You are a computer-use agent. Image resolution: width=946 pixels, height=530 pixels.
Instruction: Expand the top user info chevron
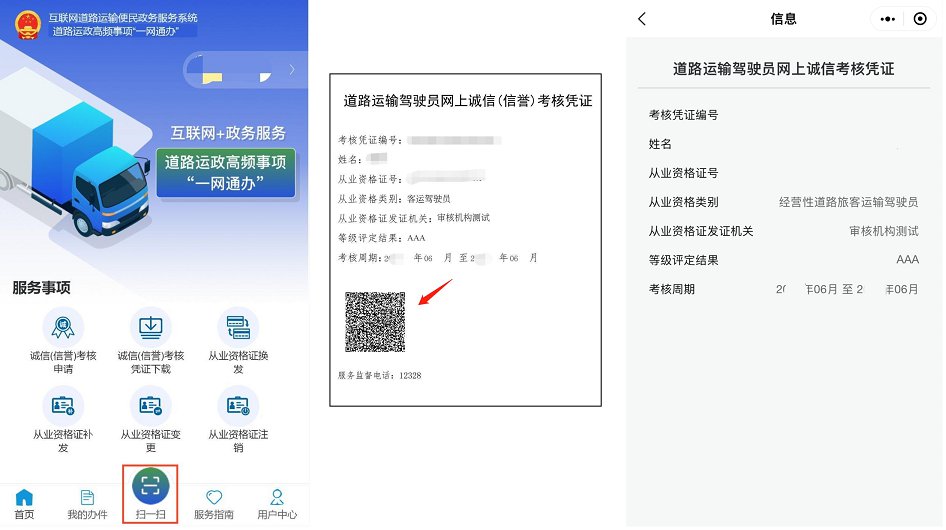click(x=292, y=69)
